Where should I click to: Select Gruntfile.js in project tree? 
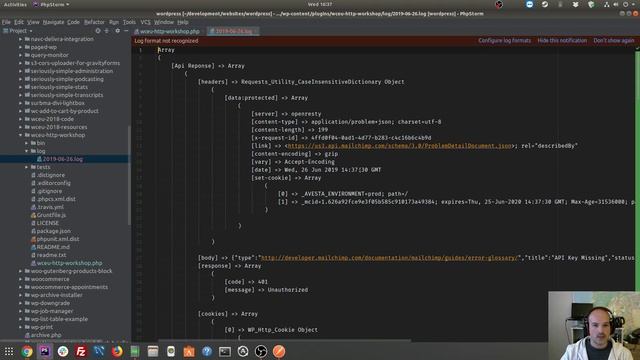pyautogui.click(x=51, y=215)
